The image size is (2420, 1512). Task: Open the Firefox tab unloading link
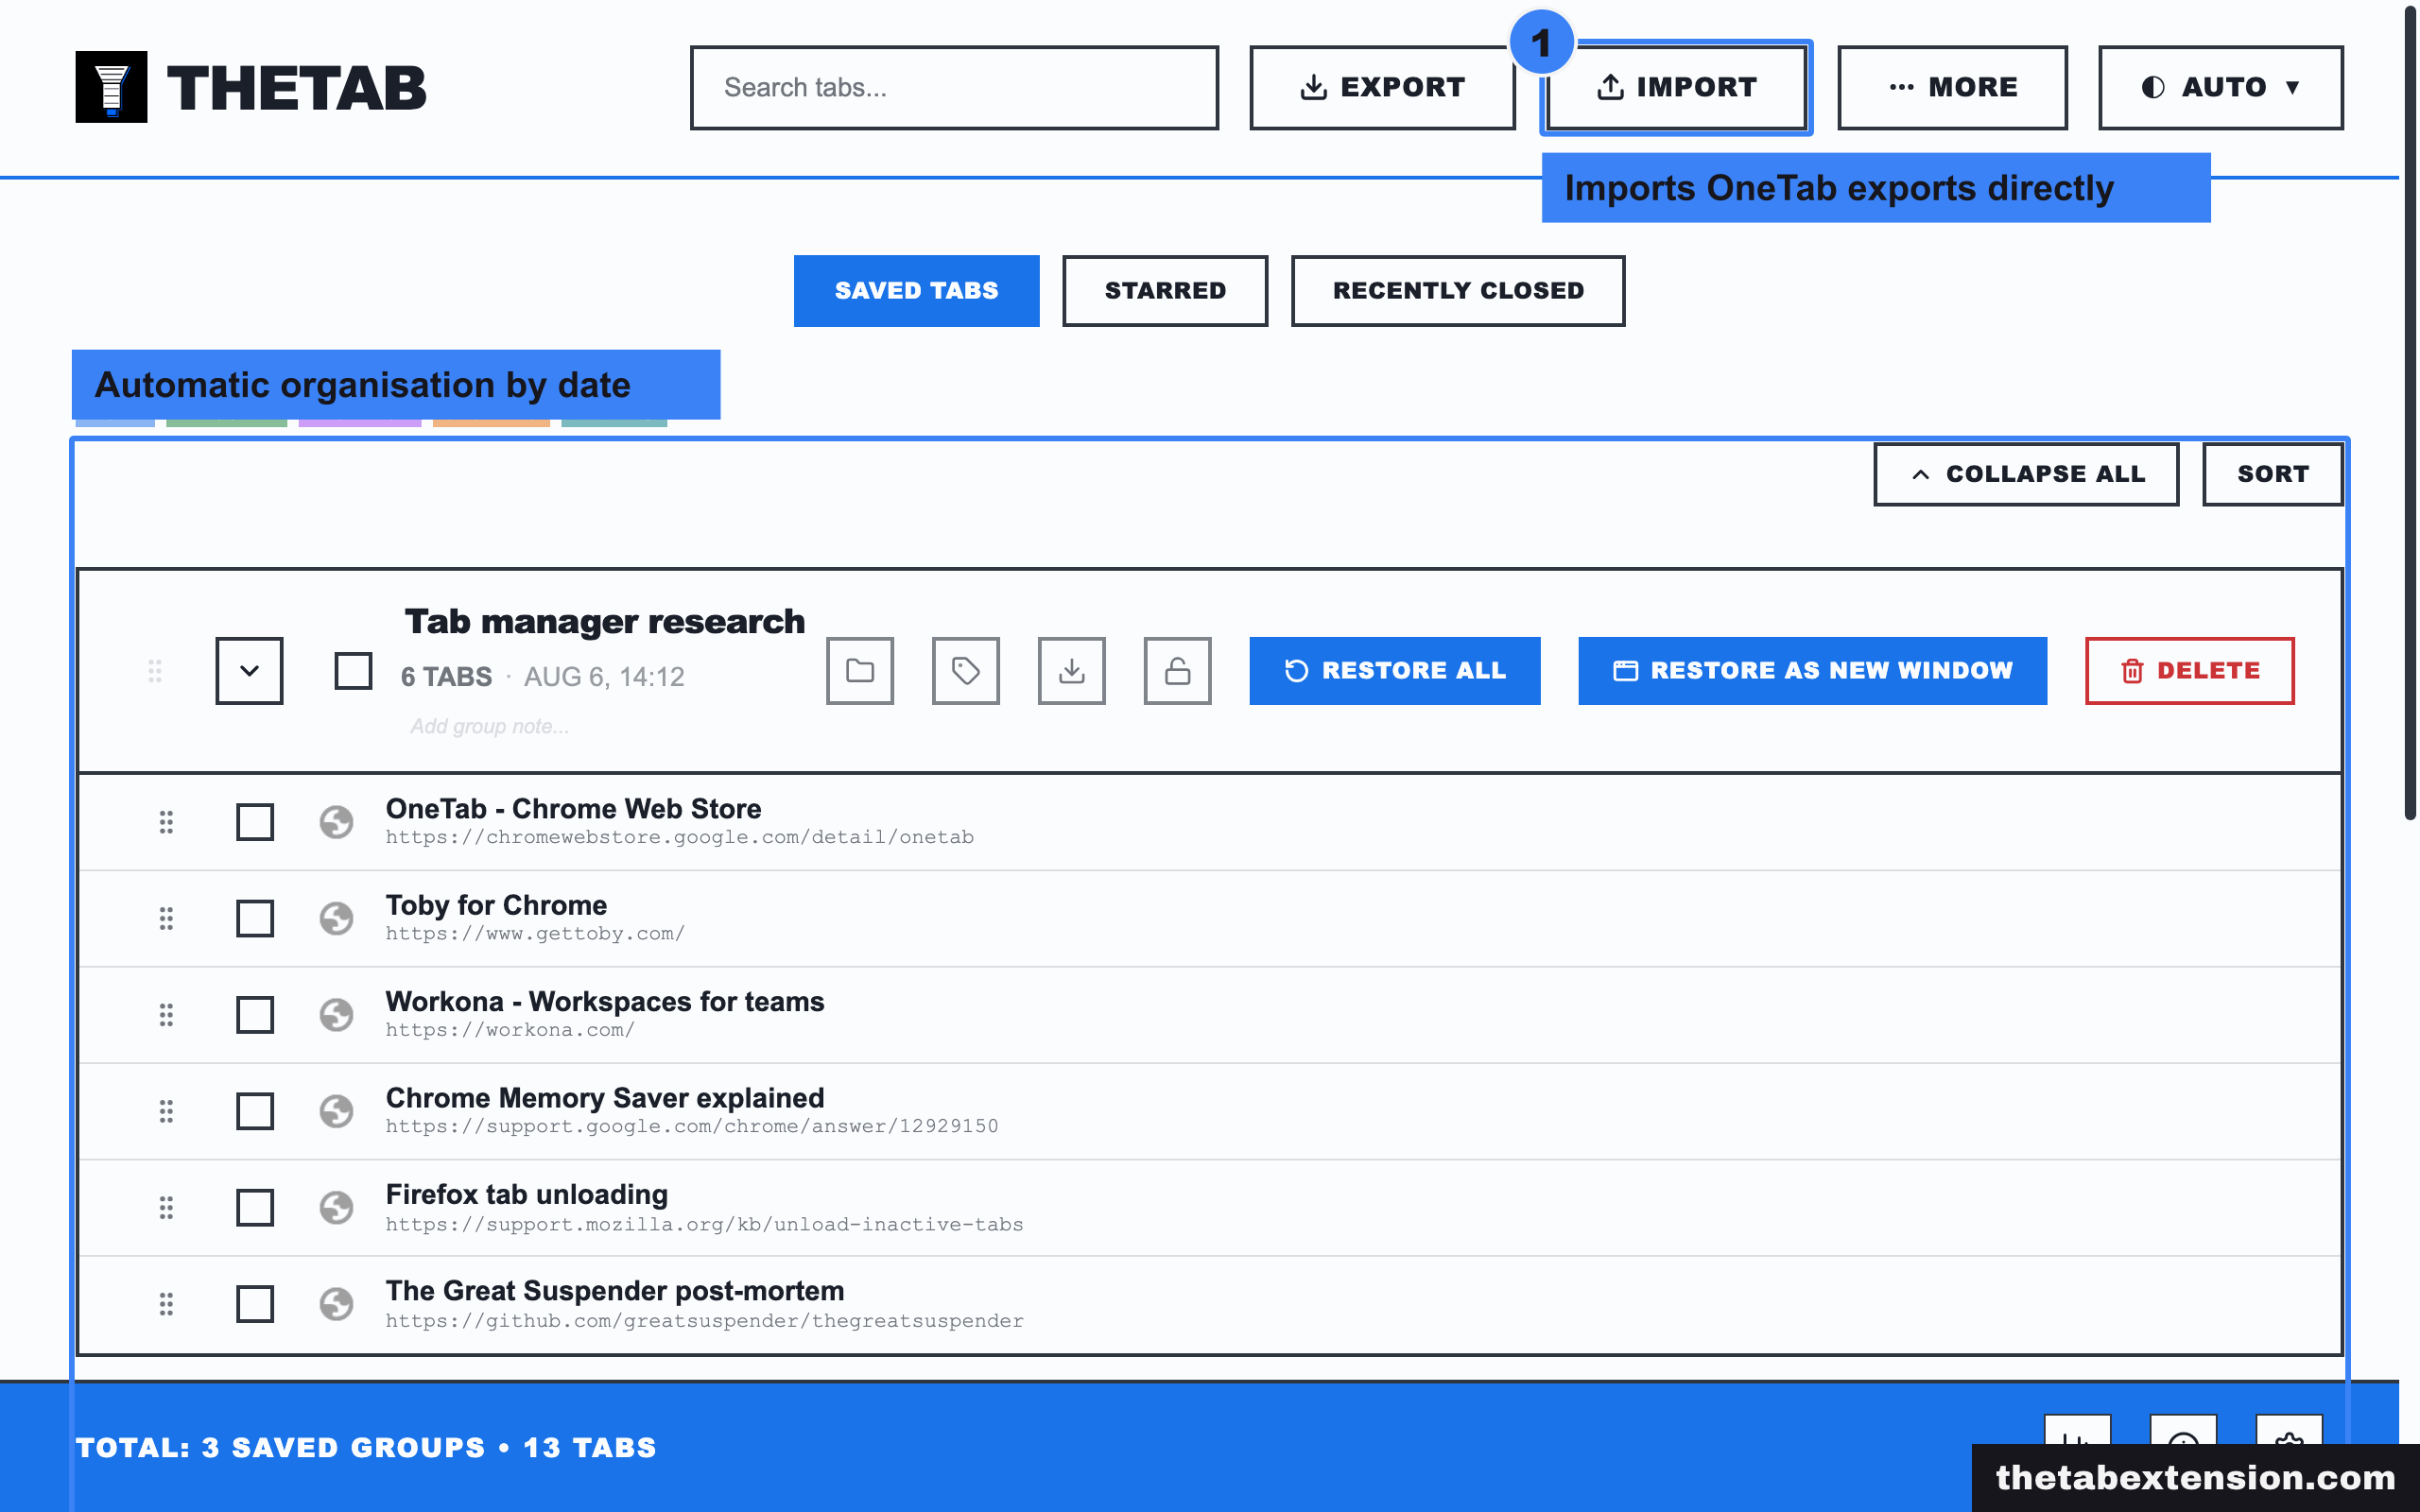tap(527, 1194)
